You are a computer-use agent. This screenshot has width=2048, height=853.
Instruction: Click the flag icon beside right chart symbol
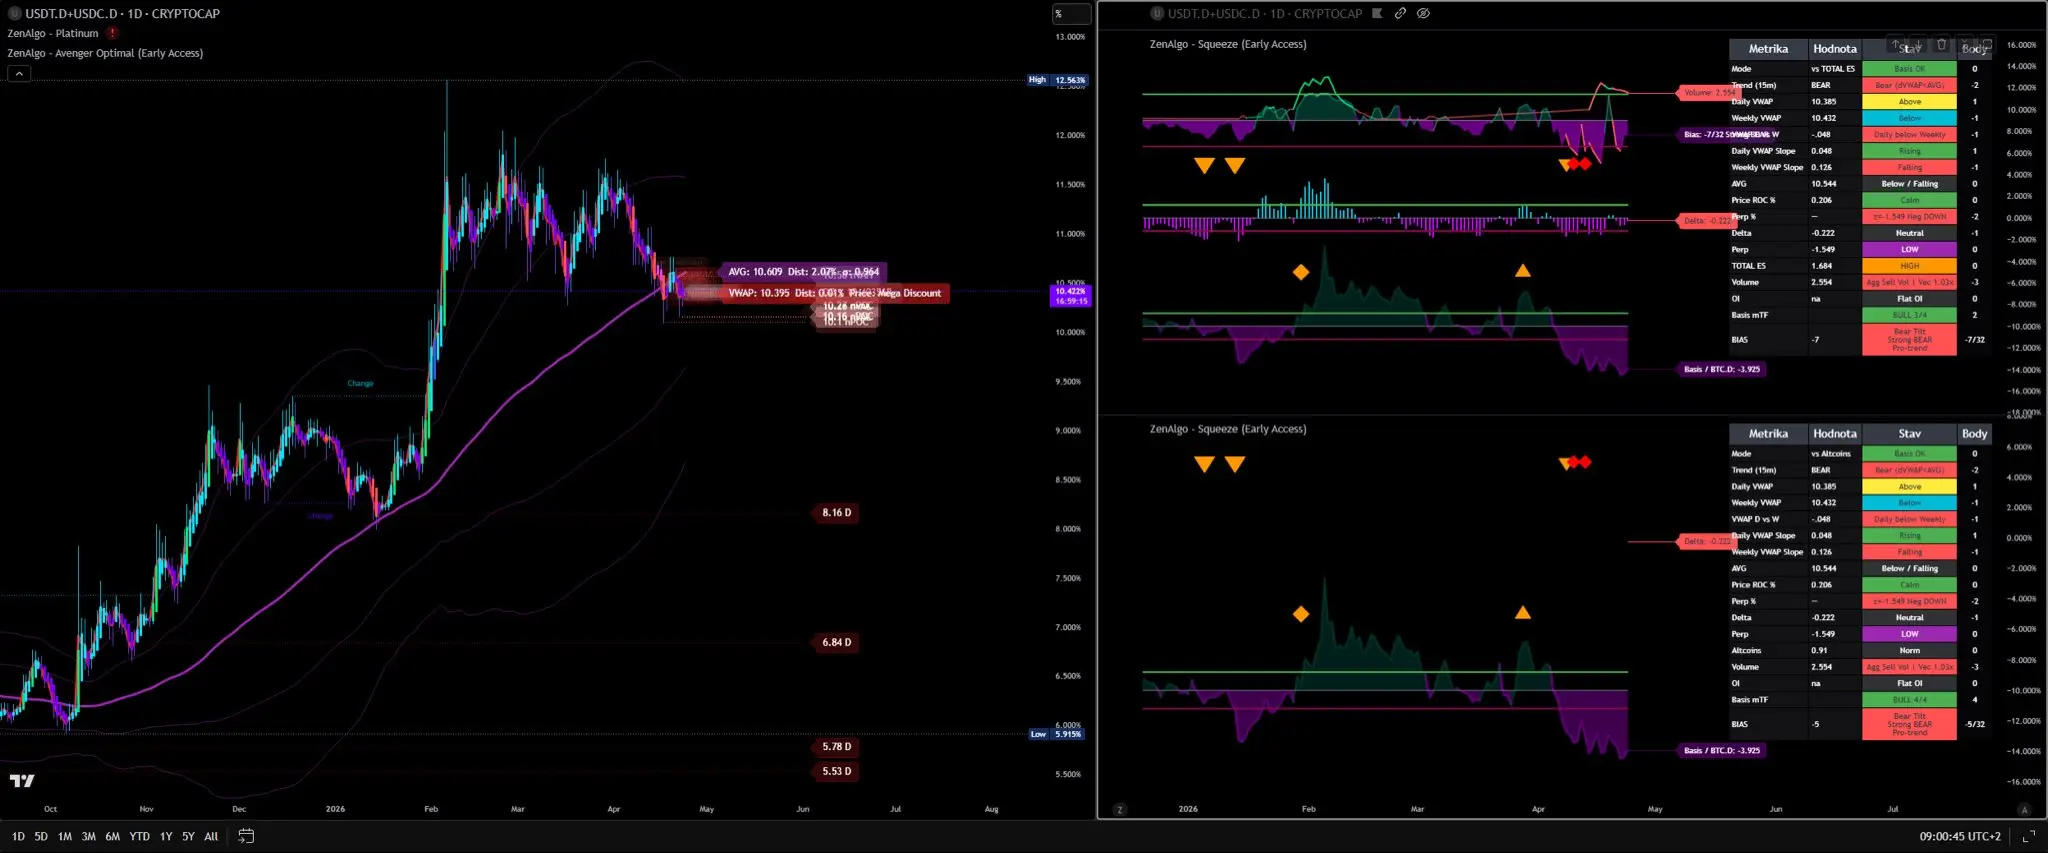click(x=1377, y=13)
